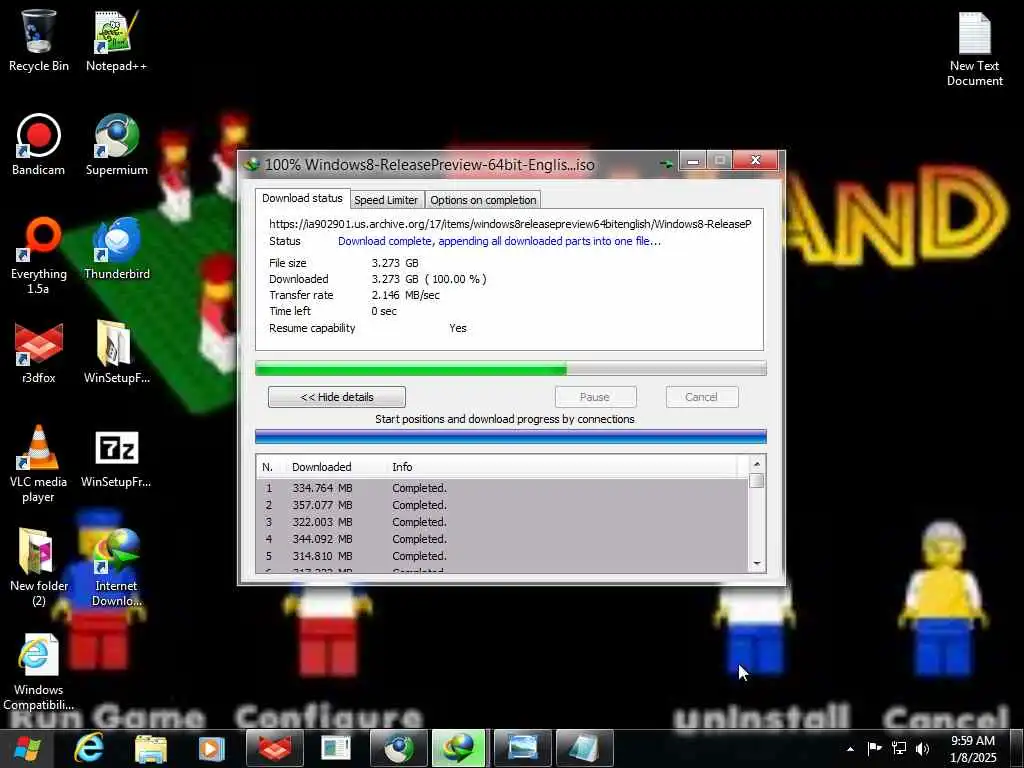Click the taskbar clock showing 9:59 AM
The height and width of the screenshot is (768, 1024).
coord(973,748)
